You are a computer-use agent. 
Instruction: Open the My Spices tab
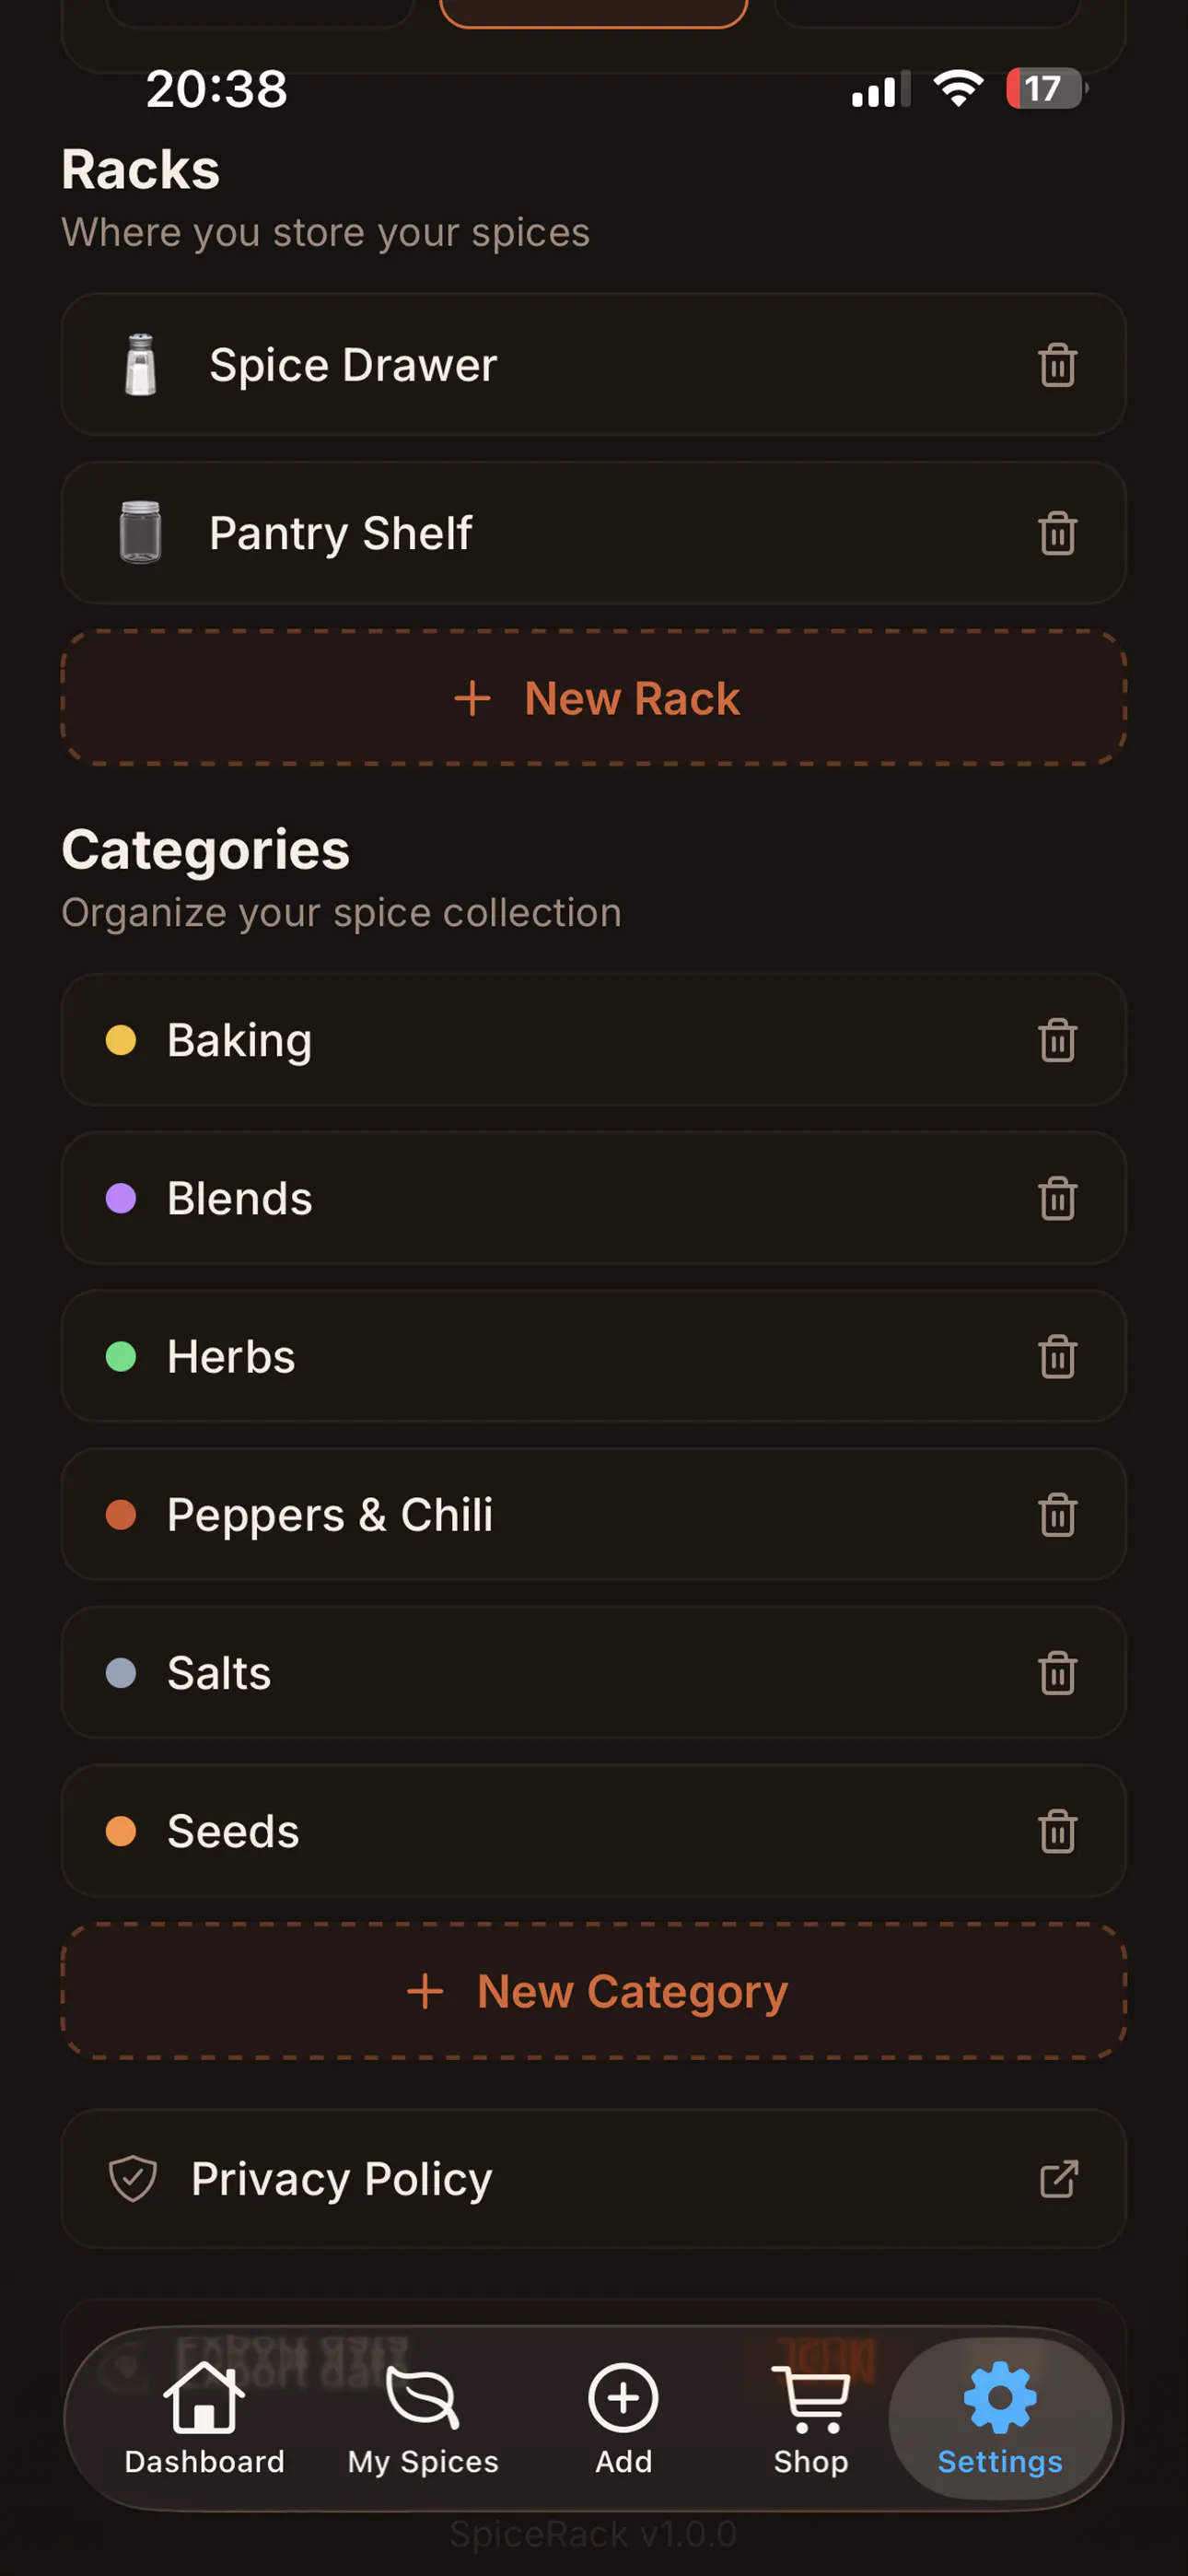pos(423,2419)
